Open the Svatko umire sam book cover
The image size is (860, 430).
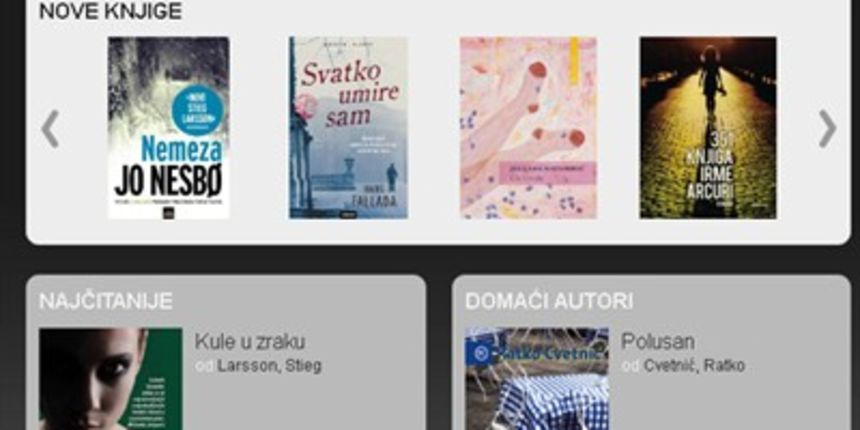pyautogui.click(x=348, y=128)
